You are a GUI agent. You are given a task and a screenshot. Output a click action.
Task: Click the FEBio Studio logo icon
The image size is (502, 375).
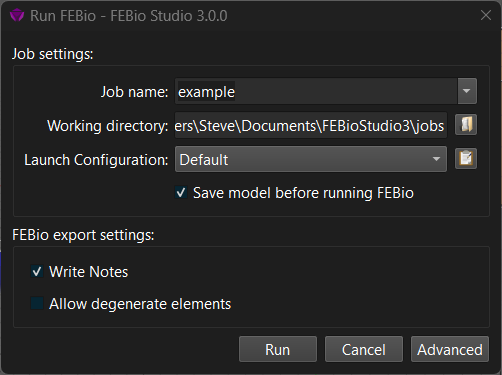pyautogui.click(x=17, y=15)
